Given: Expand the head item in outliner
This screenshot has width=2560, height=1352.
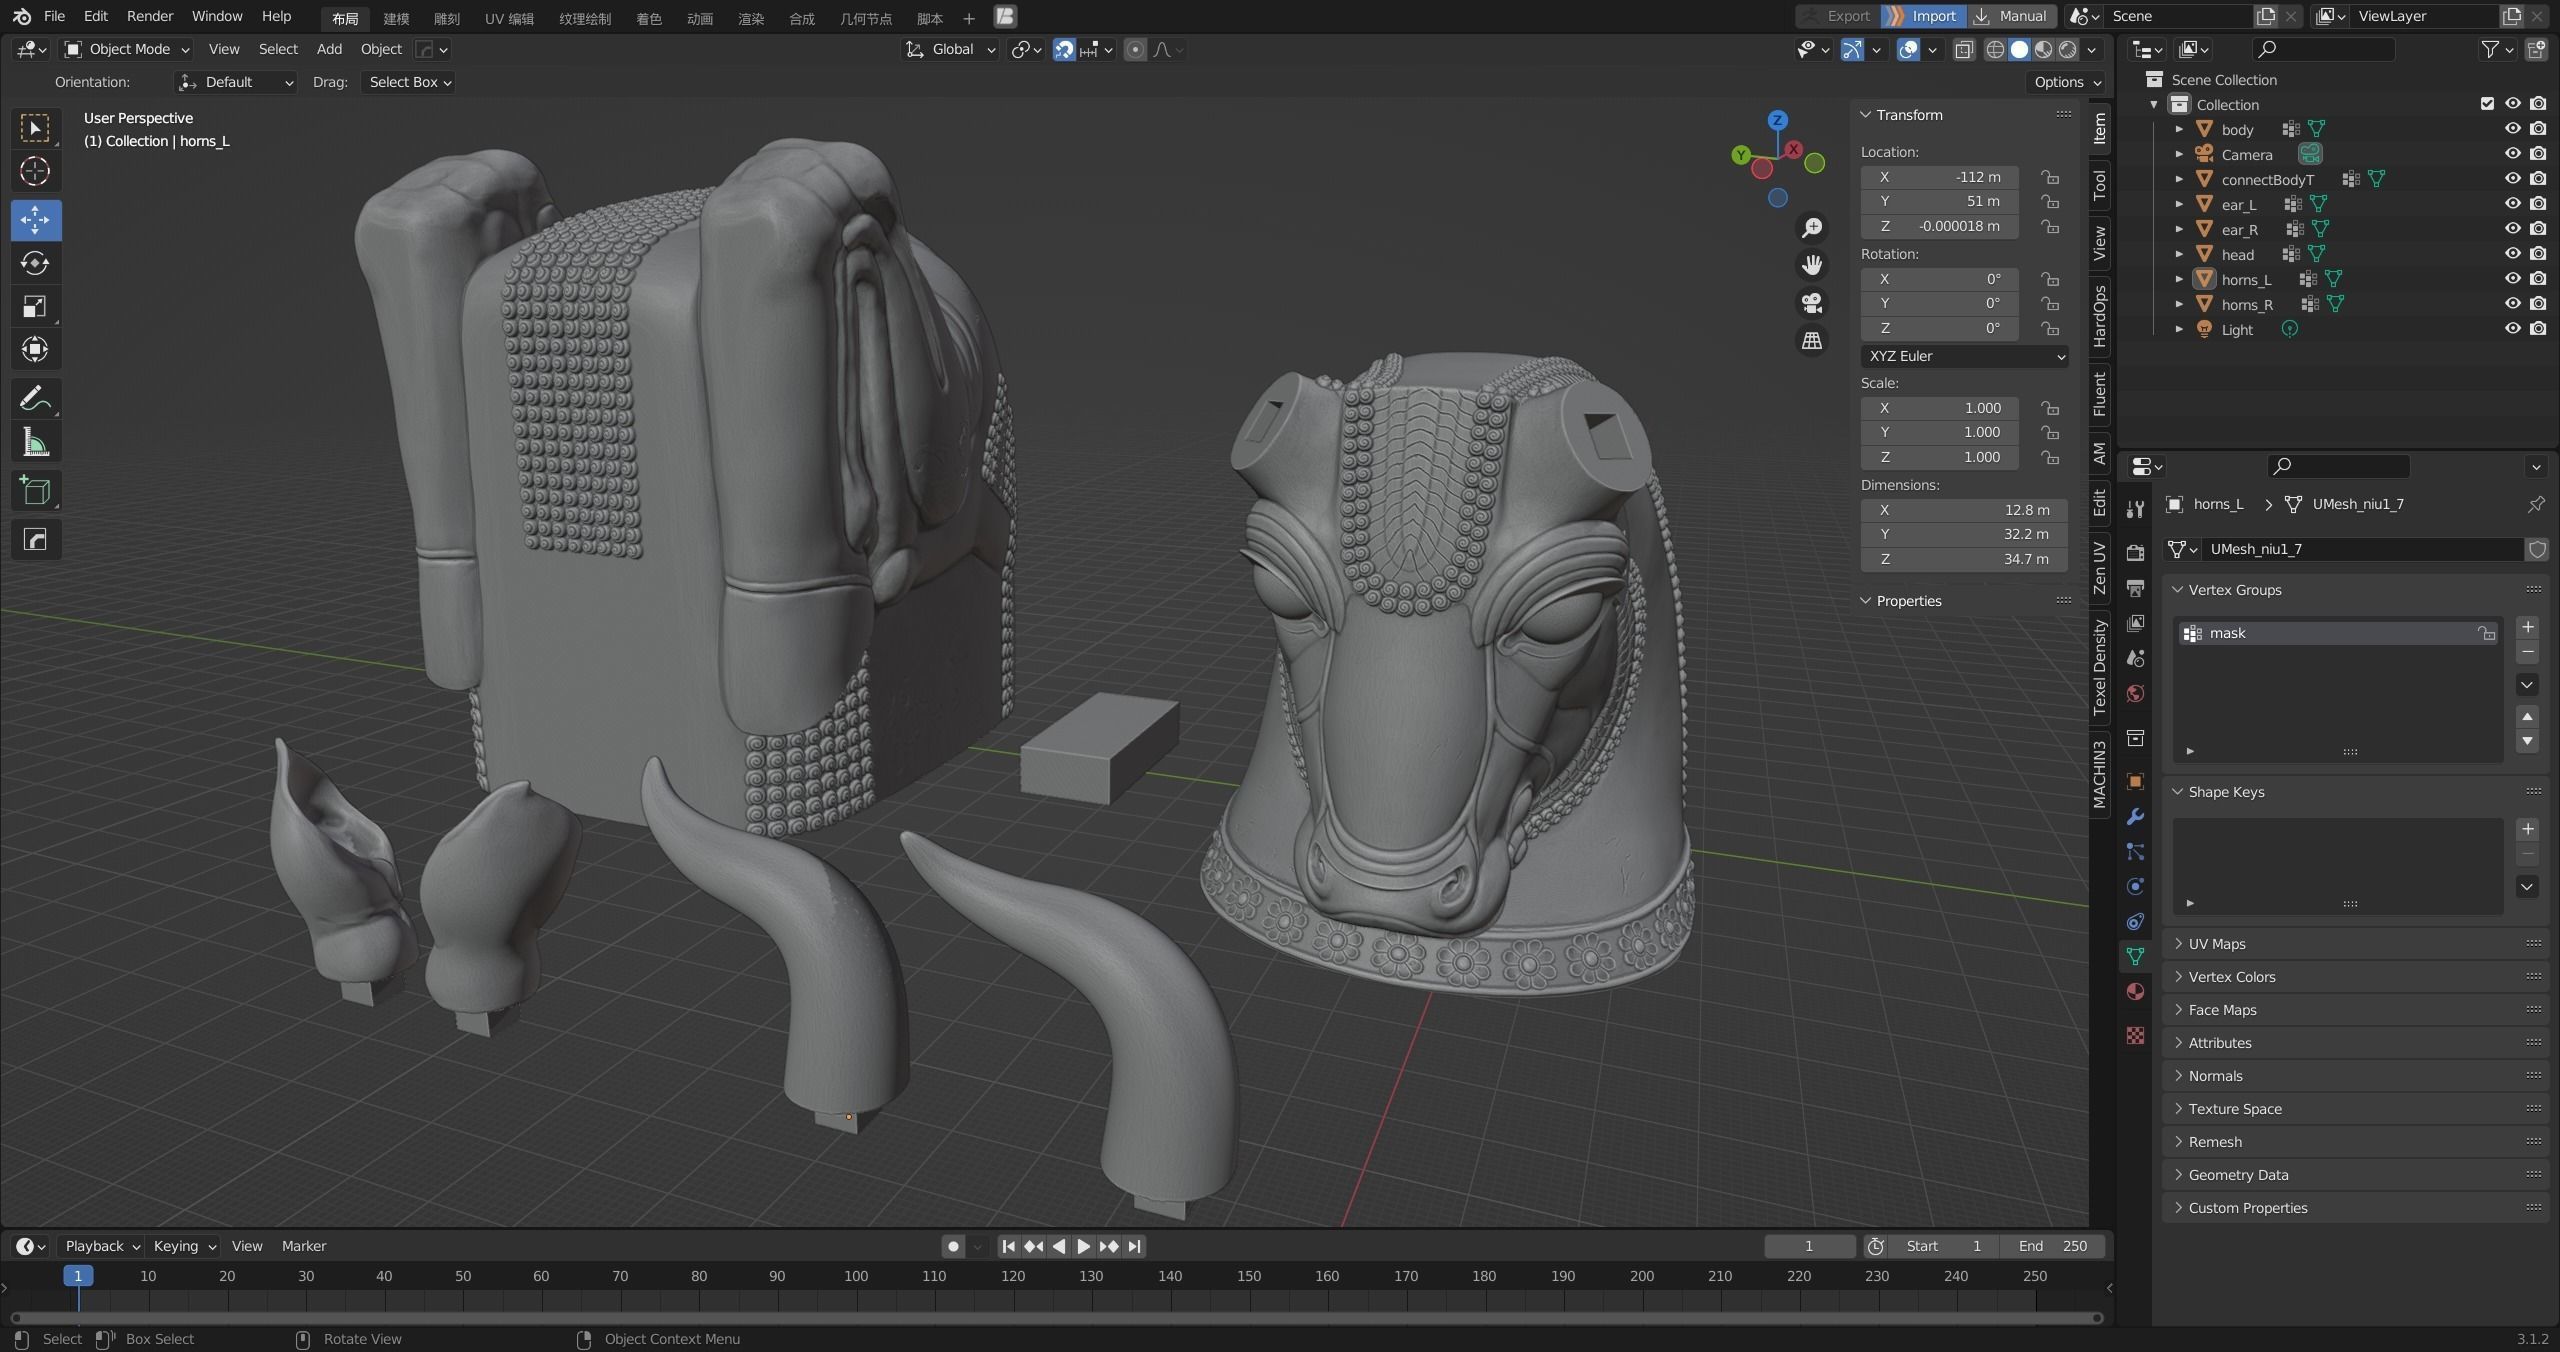Looking at the screenshot, I should (2179, 254).
